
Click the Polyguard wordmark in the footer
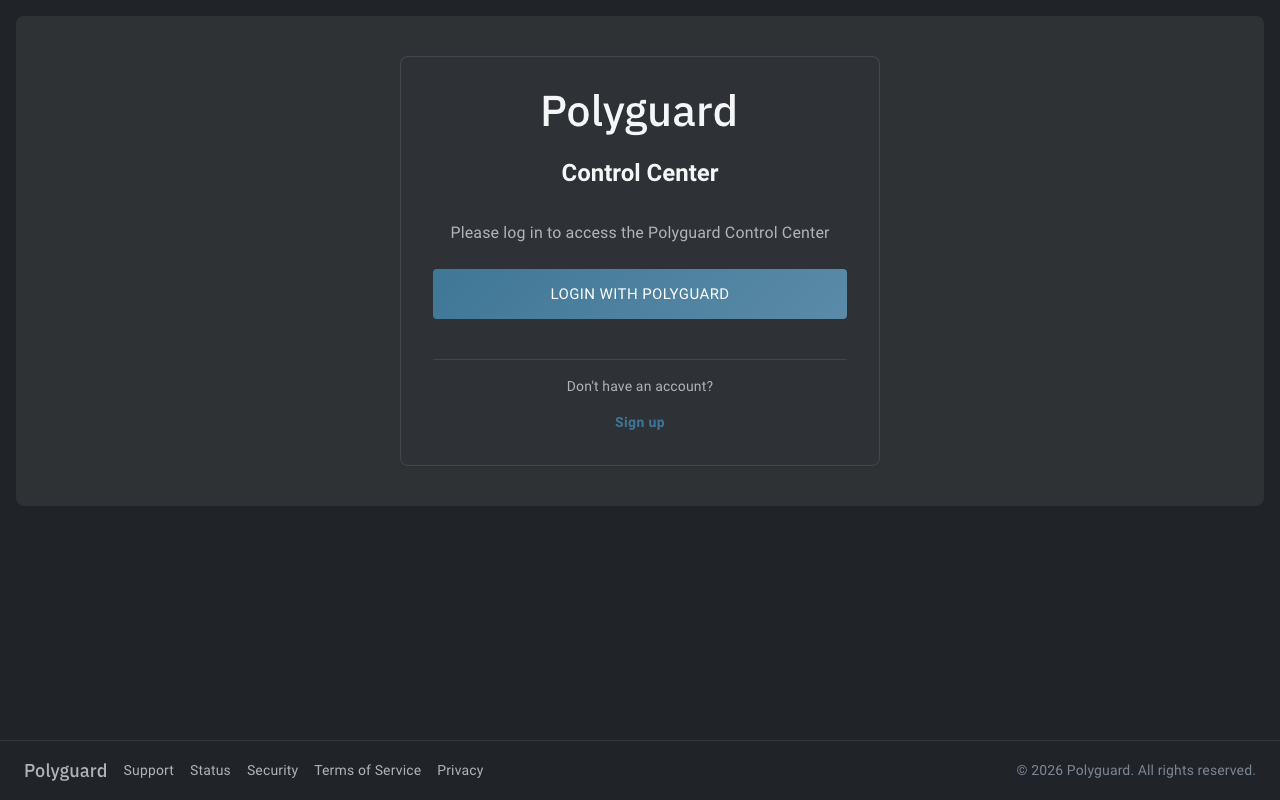(x=65, y=770)
